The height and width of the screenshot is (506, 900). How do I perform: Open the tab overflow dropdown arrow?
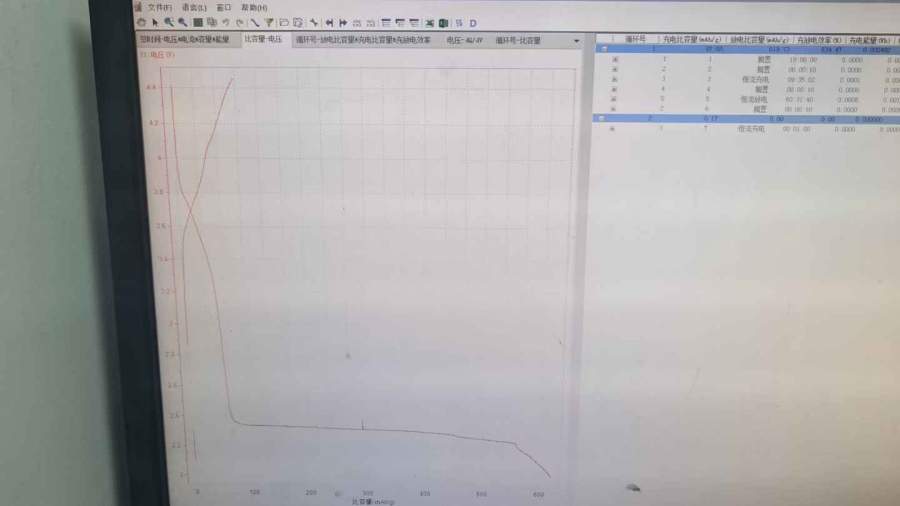576,41
